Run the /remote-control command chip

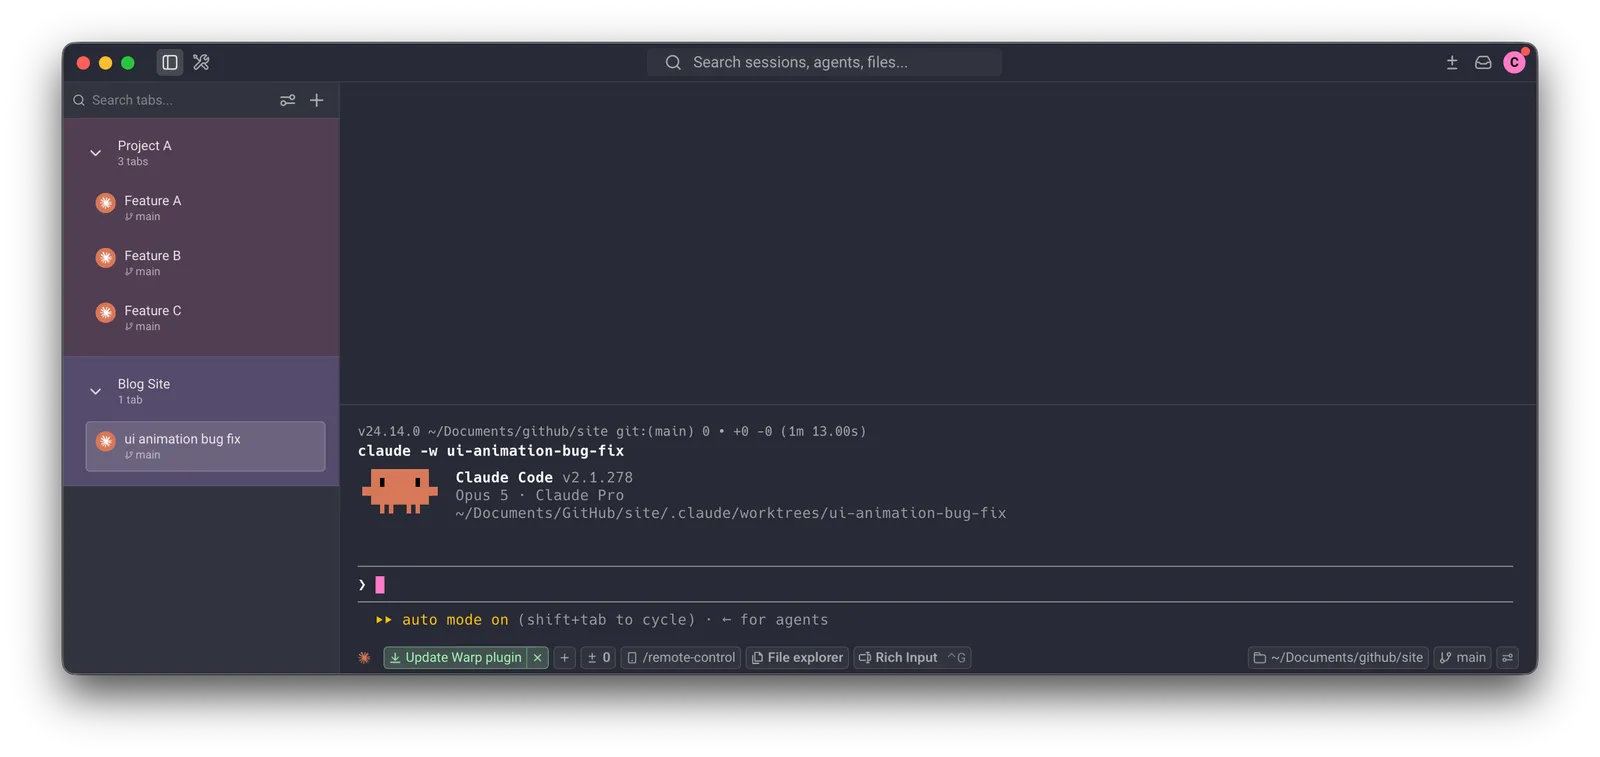681,657
